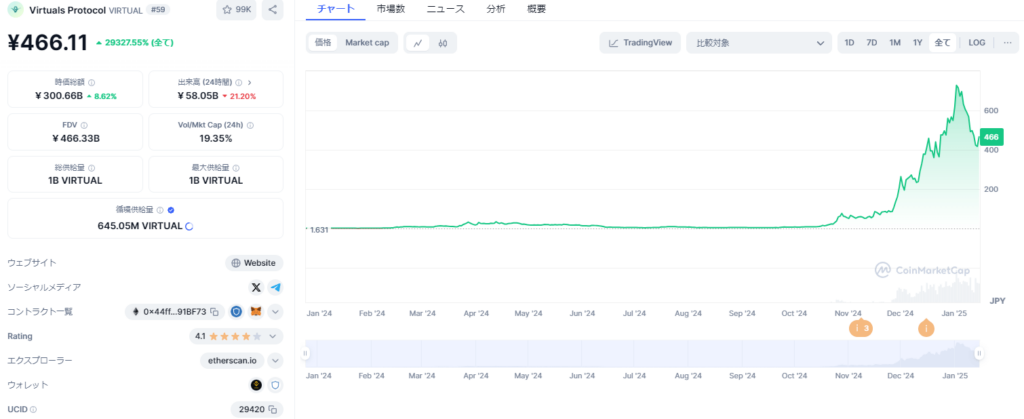The height and width of the screenshot is (419, 1024).
Task: Open the etherscan.io explorer link
Action: (232, 360)
